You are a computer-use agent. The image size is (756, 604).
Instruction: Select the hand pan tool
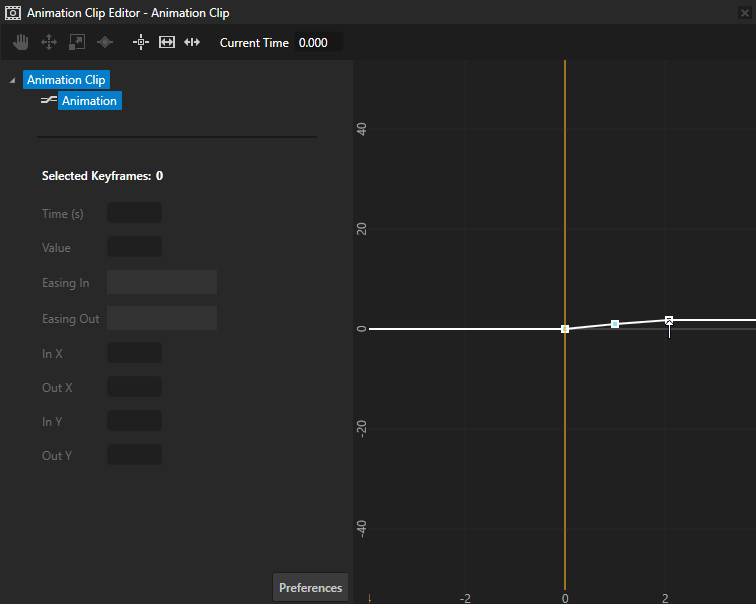pyautogui.click(x=20, y=42)
